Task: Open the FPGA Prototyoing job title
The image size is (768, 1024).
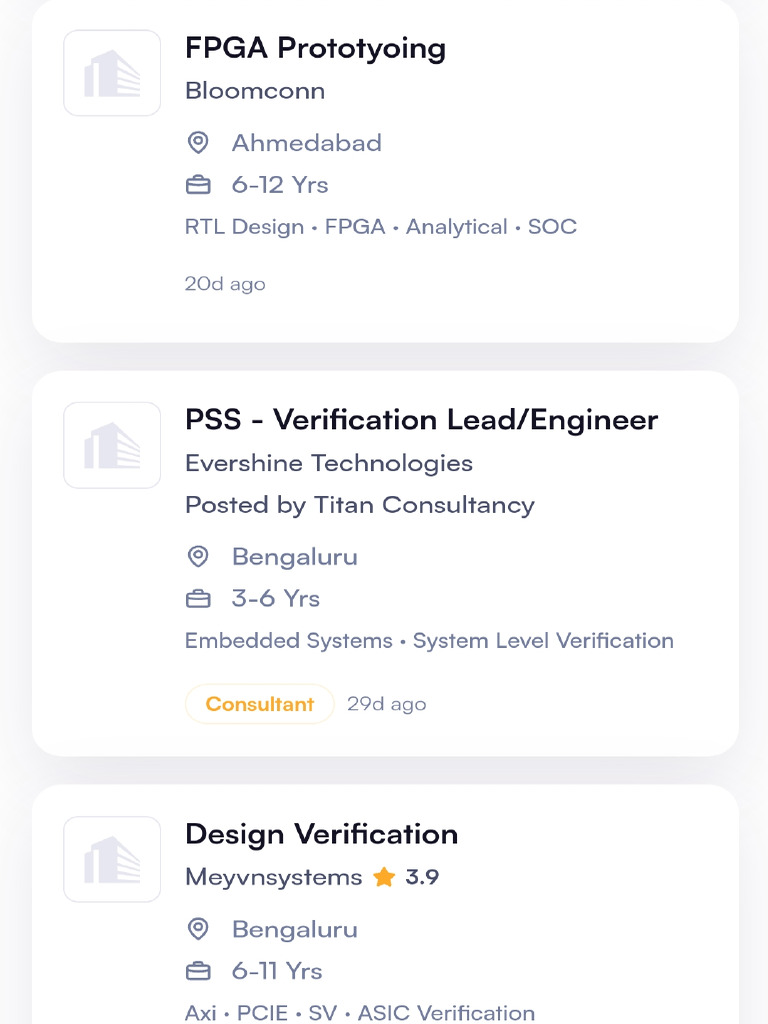Action: click(315, 48)
